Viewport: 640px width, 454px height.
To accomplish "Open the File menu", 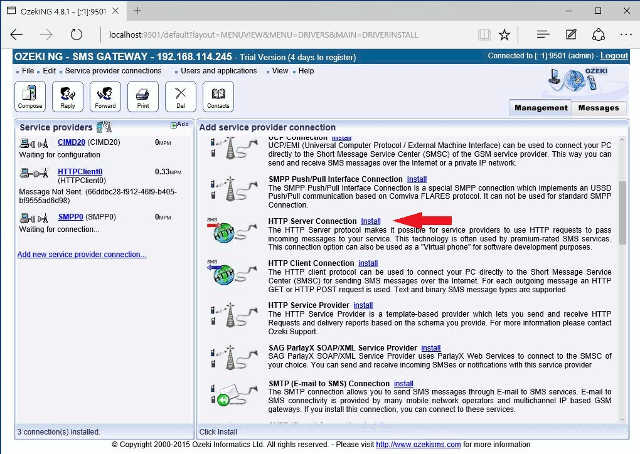I will click(x=28, y=71).
